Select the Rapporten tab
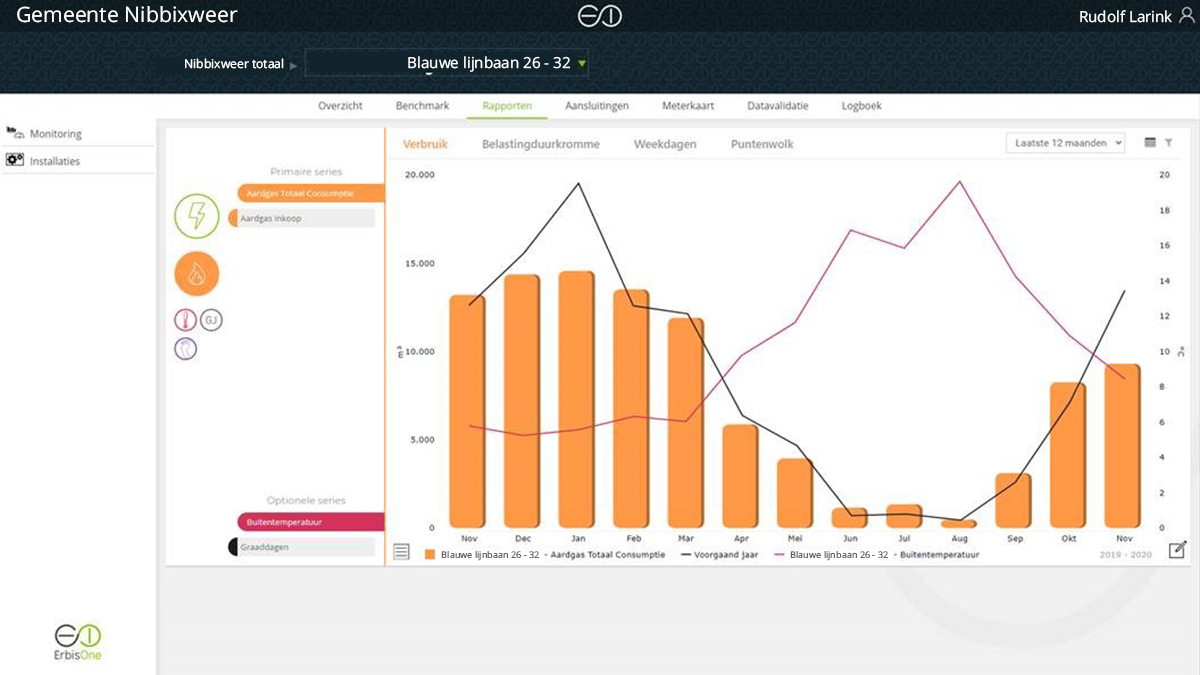This screenshot has width=1200, height=675. click(507, 105)
